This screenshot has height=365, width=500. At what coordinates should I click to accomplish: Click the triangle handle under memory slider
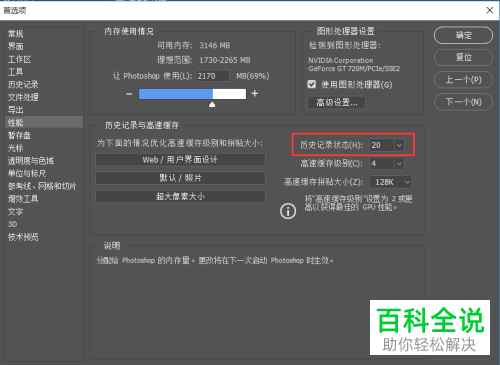click(212, 104)
